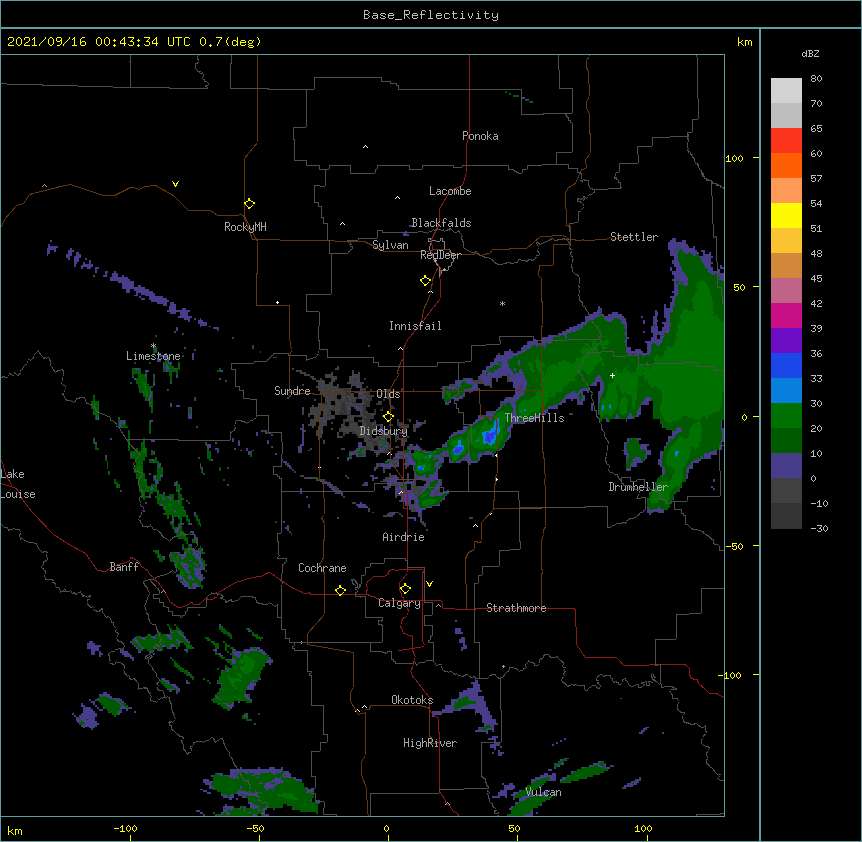
Task: Click the RockyMH label
Action: tap(245, 227)
